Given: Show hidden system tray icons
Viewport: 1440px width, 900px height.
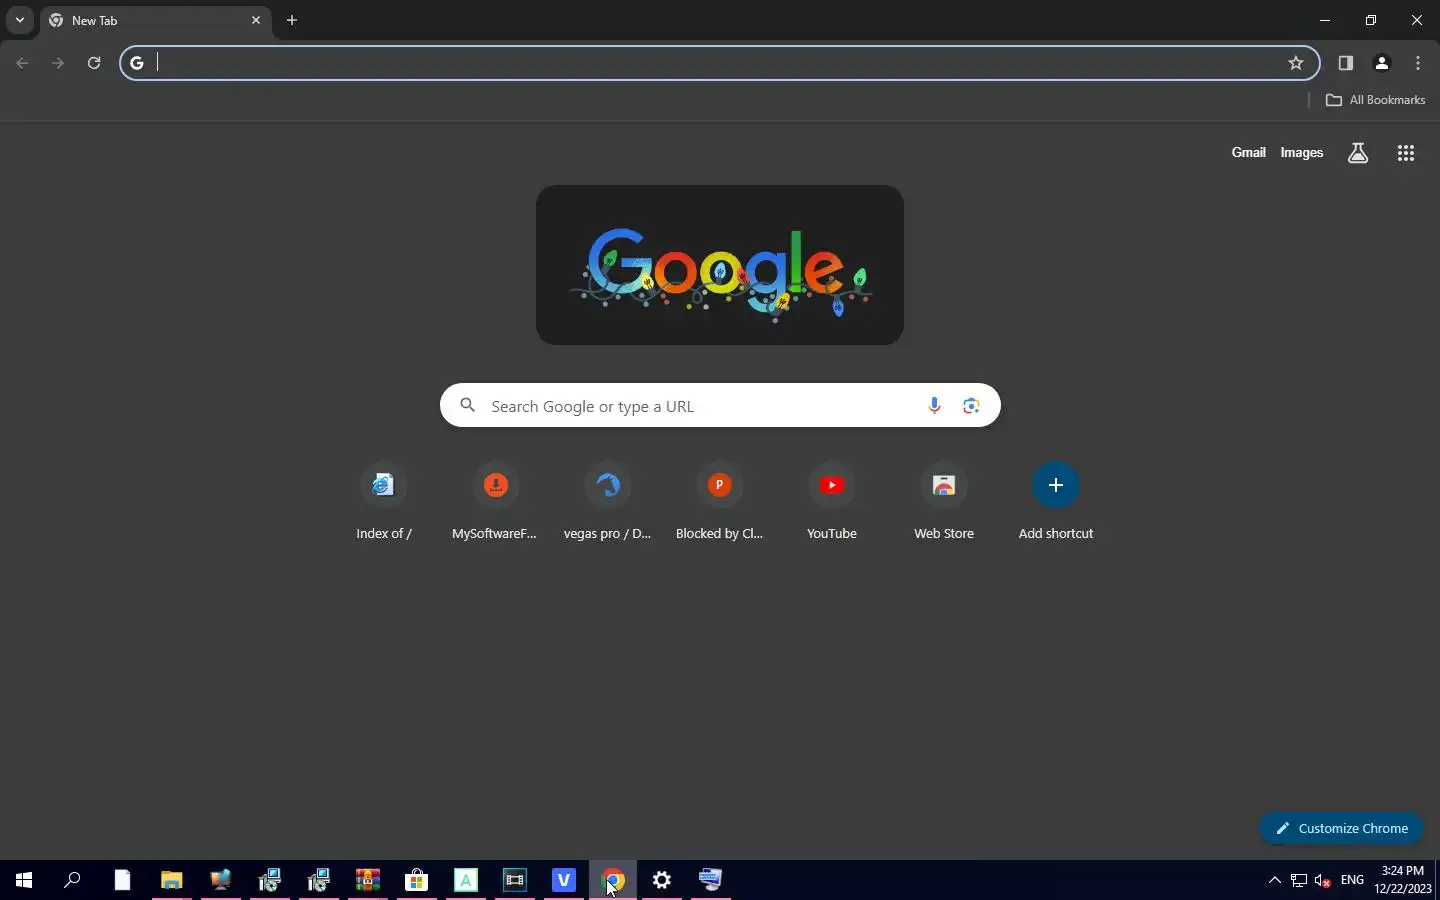Looking at the screenshot, I should pyautogui.click(x=1274, y=880).
